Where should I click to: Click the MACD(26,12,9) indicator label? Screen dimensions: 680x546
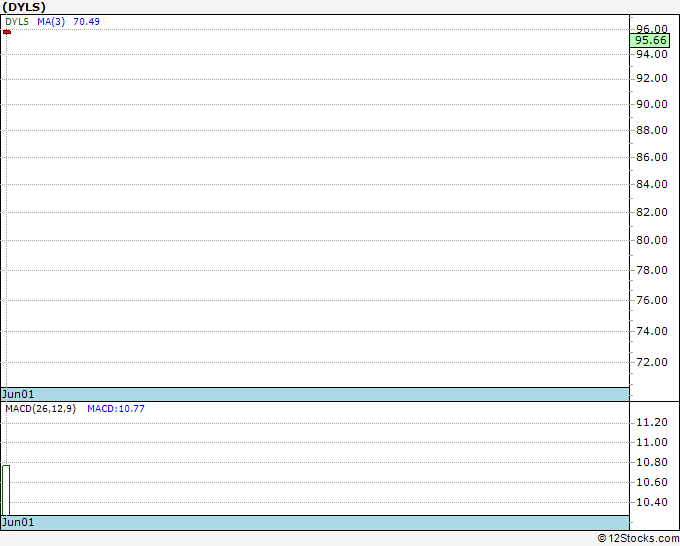click(x=40, y=409)
